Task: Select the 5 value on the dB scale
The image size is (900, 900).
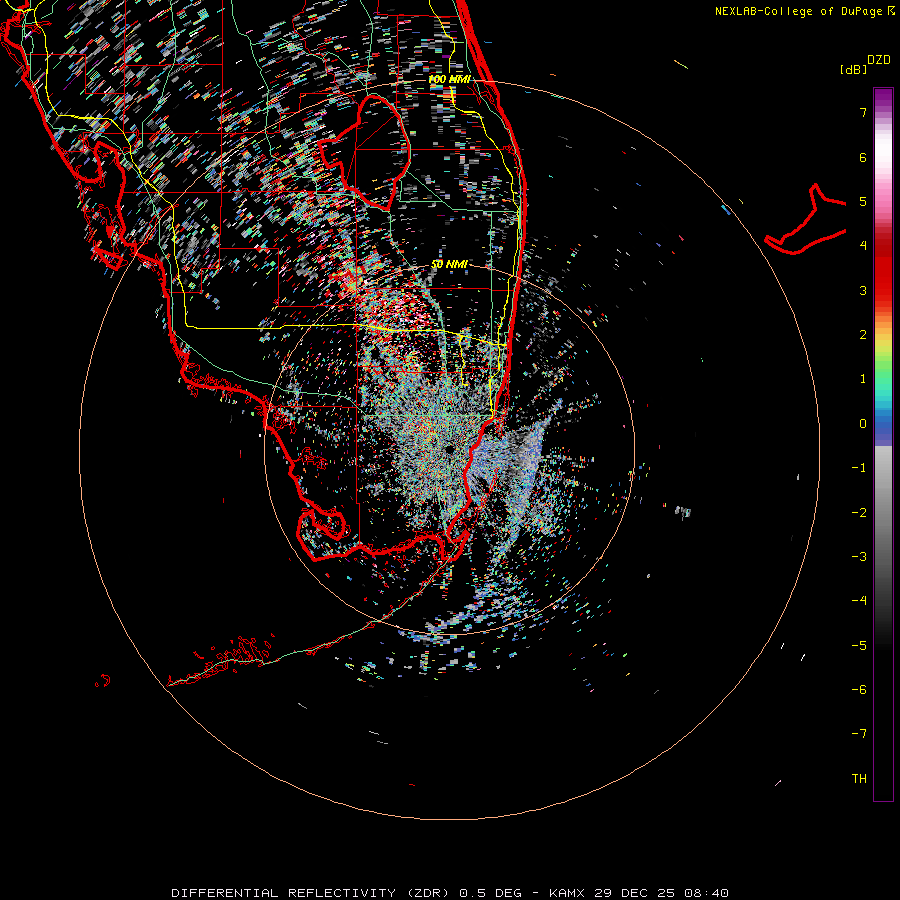Action: 863,201
